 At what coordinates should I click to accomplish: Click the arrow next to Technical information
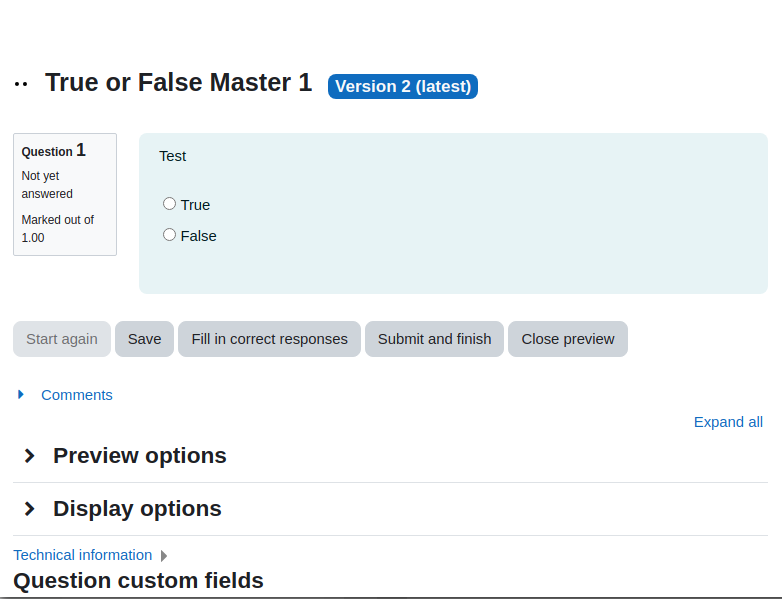pyautogui.click(x=164, y=556)
